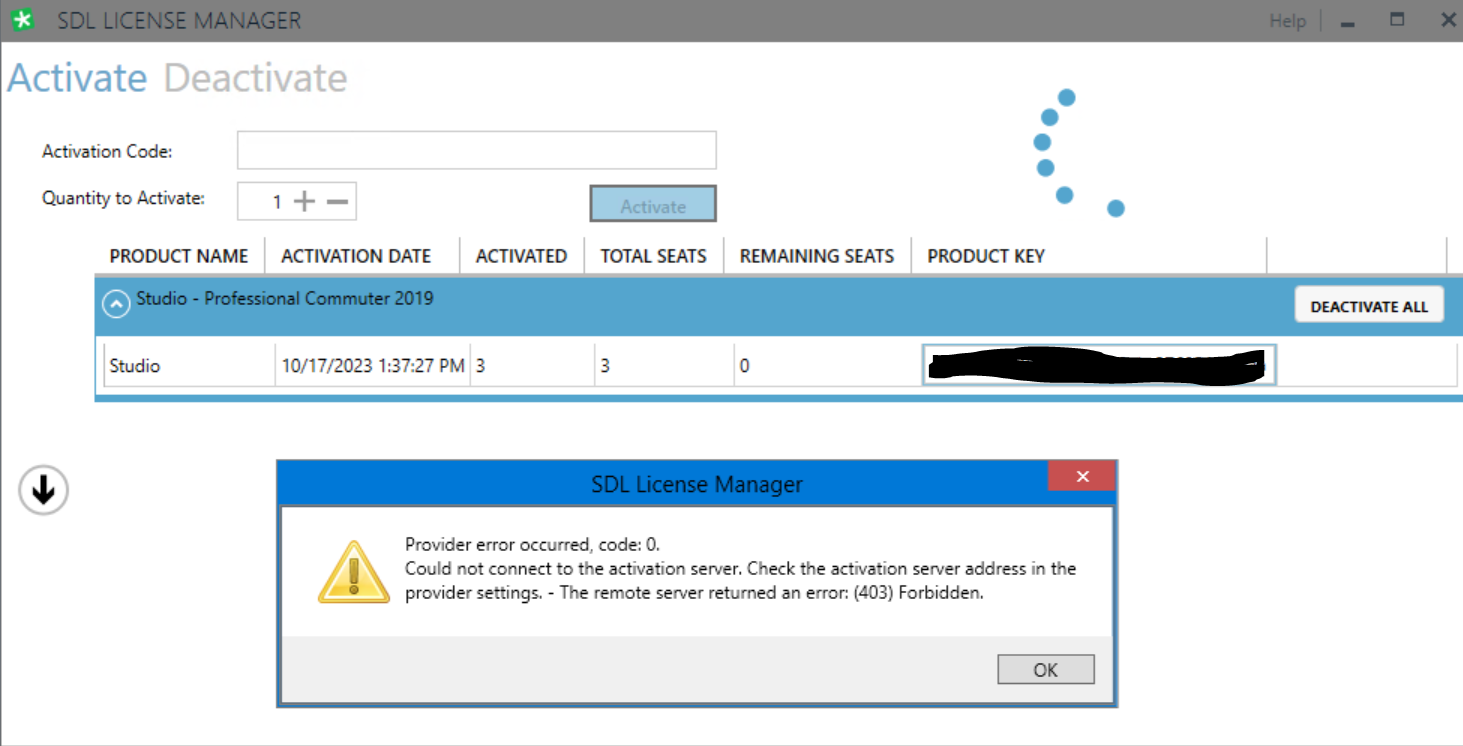Screen dimensions: 1463x746
Task: Click the 10/17/2023 1:37:27 PM date cell
Action: pos(373,365)
